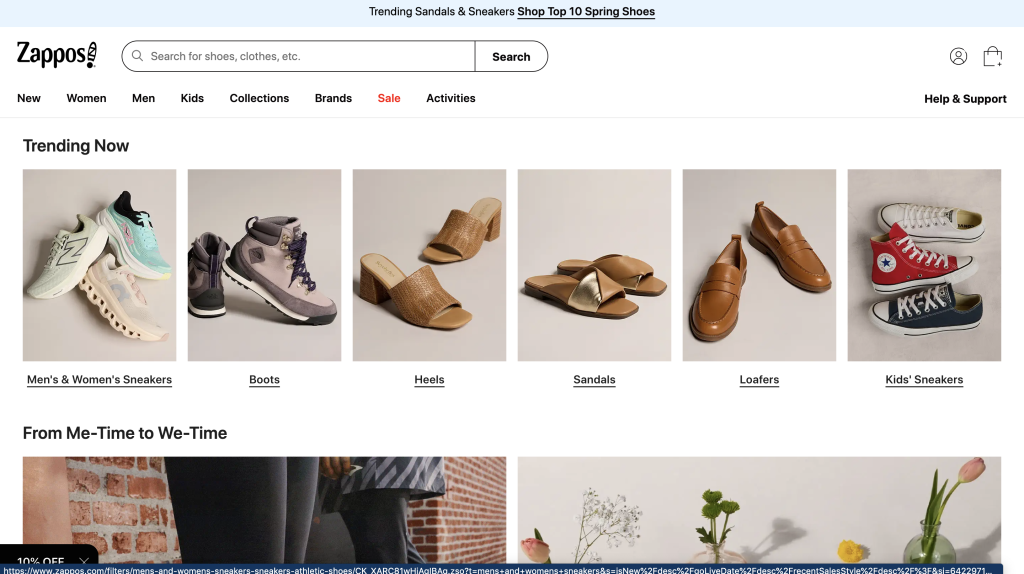
Task: Select the gold sandals product image
Action: [x=594, y=265]
